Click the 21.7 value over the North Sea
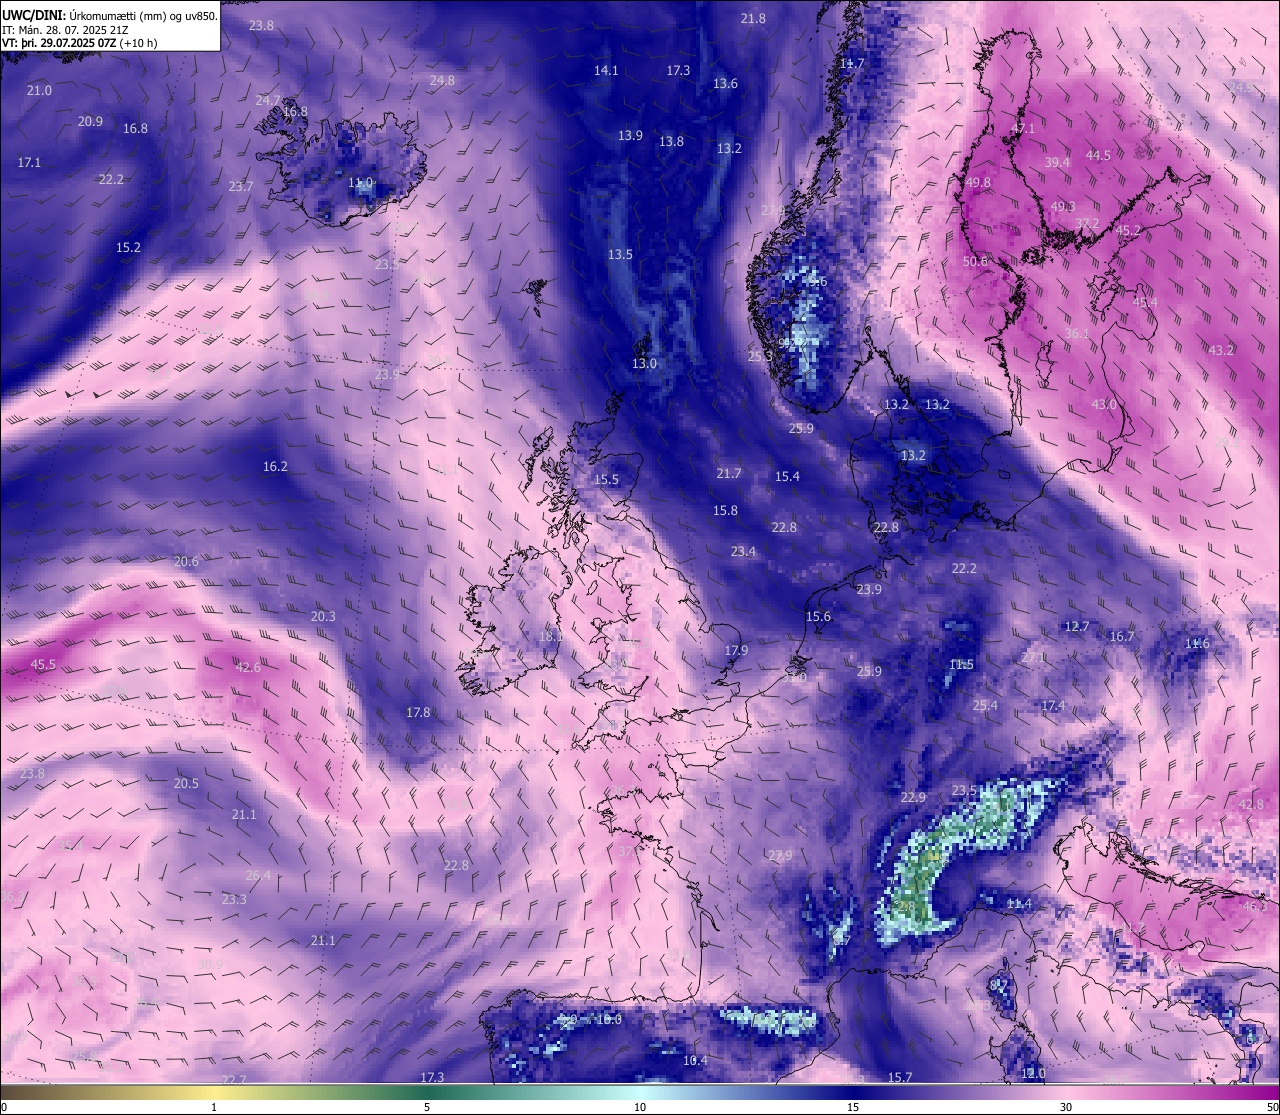Image resolution: width=1280 pixels, height=1115 pixels. (x=729, y=473)
